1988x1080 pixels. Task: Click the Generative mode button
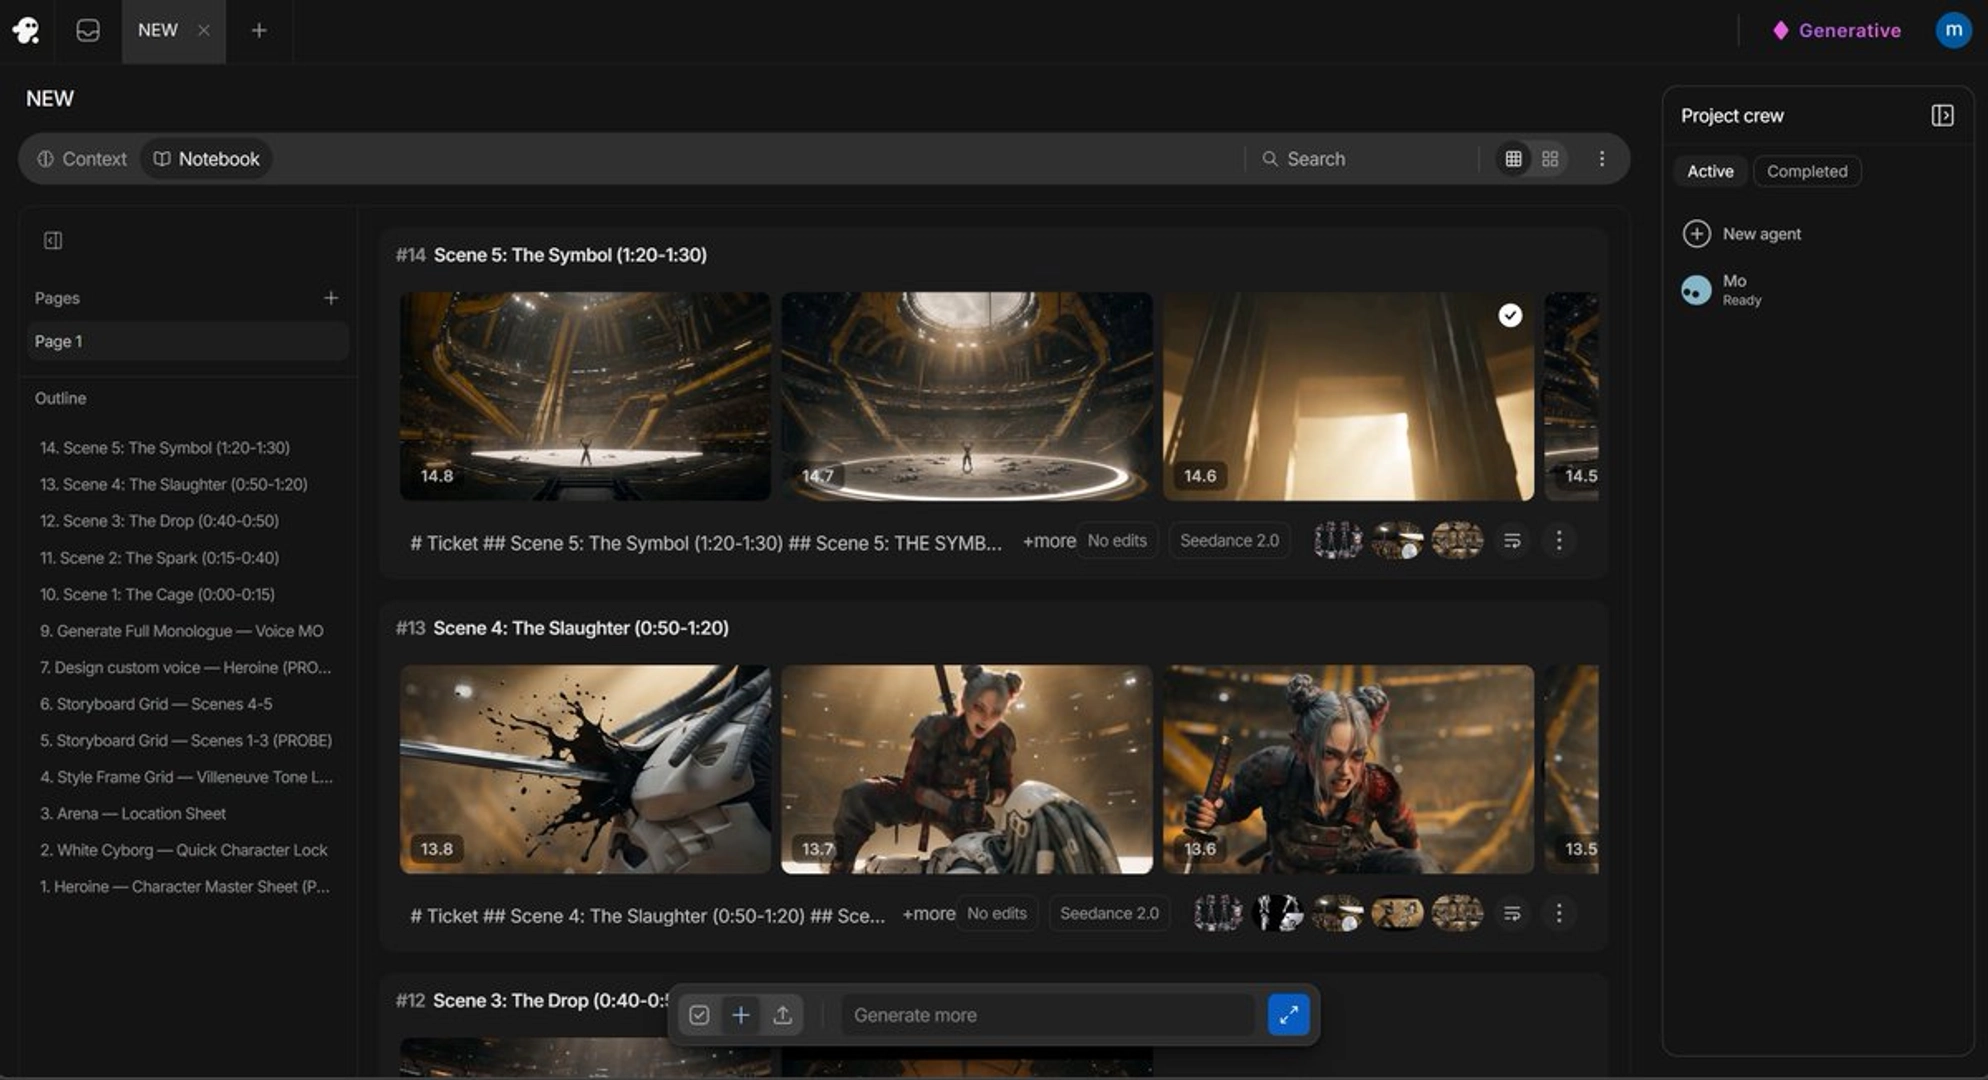1835,30
